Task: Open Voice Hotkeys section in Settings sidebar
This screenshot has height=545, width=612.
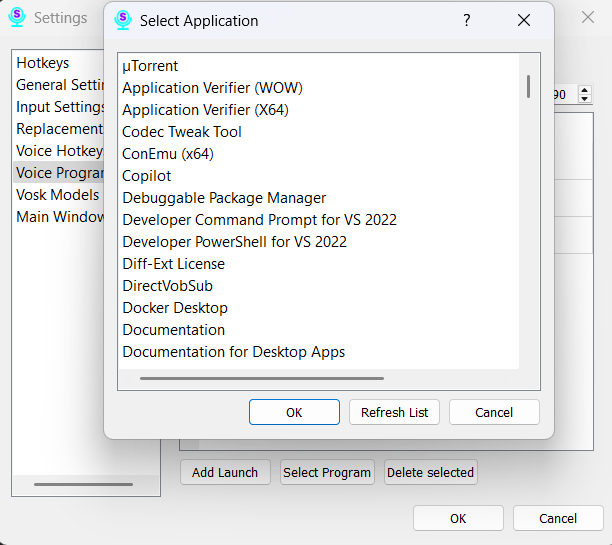Action: (x=60, y=151)
